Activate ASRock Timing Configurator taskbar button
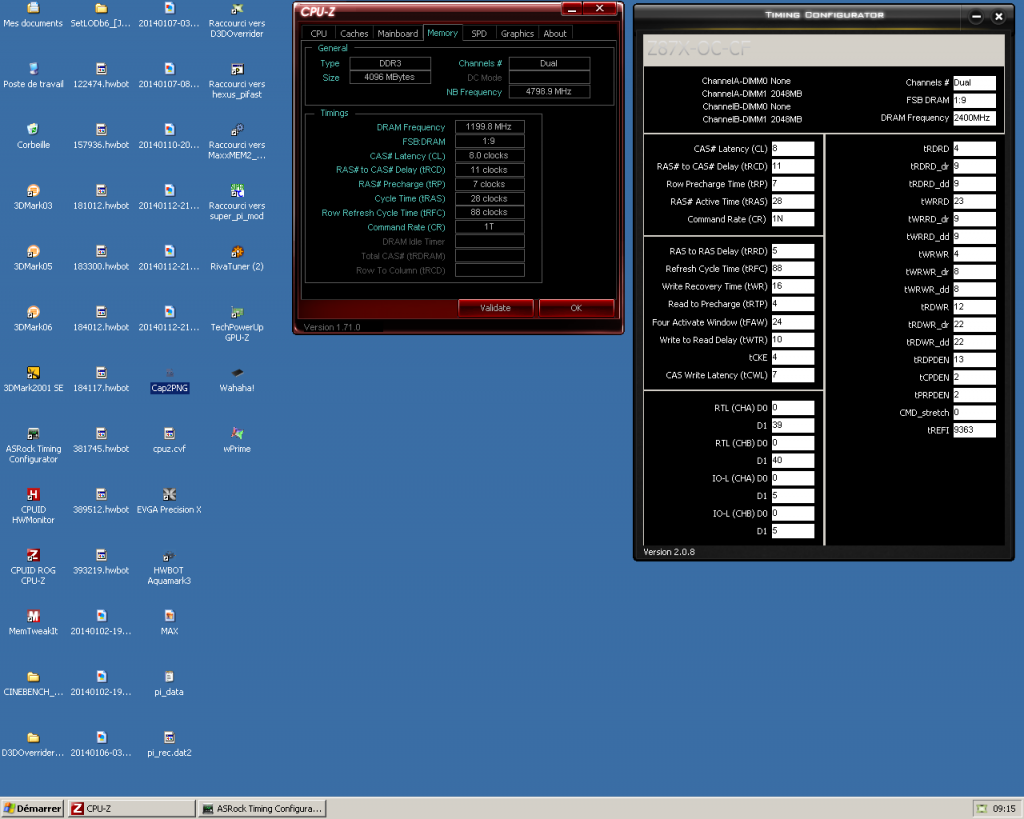The height and width of the screenshot is (819, 1024). (x=263, y=809)
